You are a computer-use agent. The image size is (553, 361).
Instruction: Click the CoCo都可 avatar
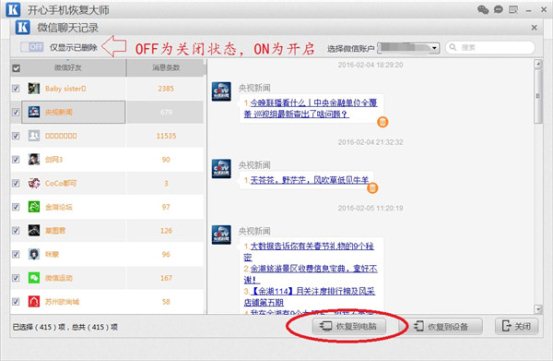[x=34, y=183]
